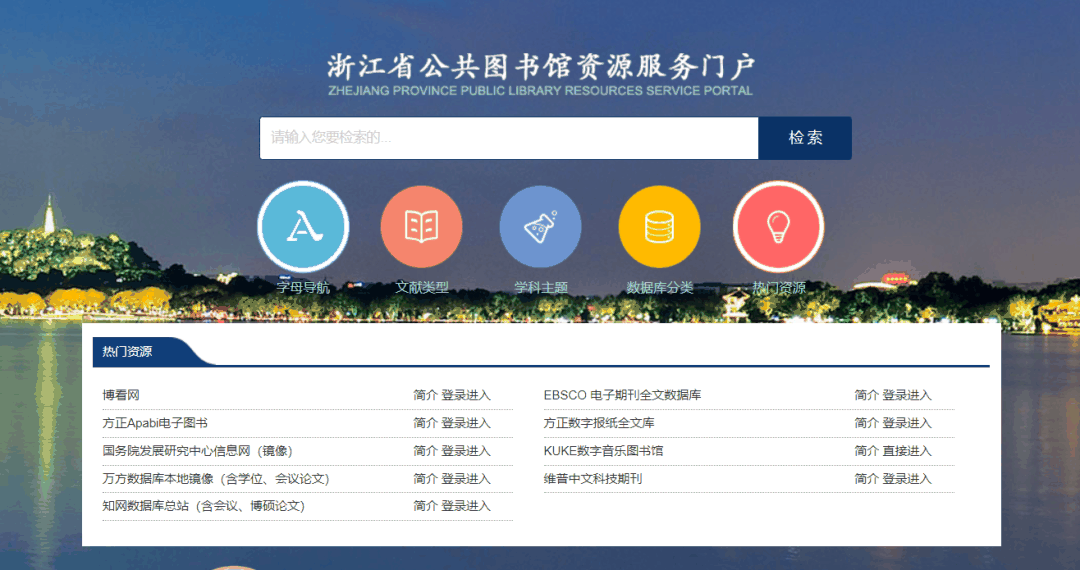Click 登录进入 for 维普中文科技期刊
The image size is (1080, 570).
pyautogui.click(x=907, y=479)
